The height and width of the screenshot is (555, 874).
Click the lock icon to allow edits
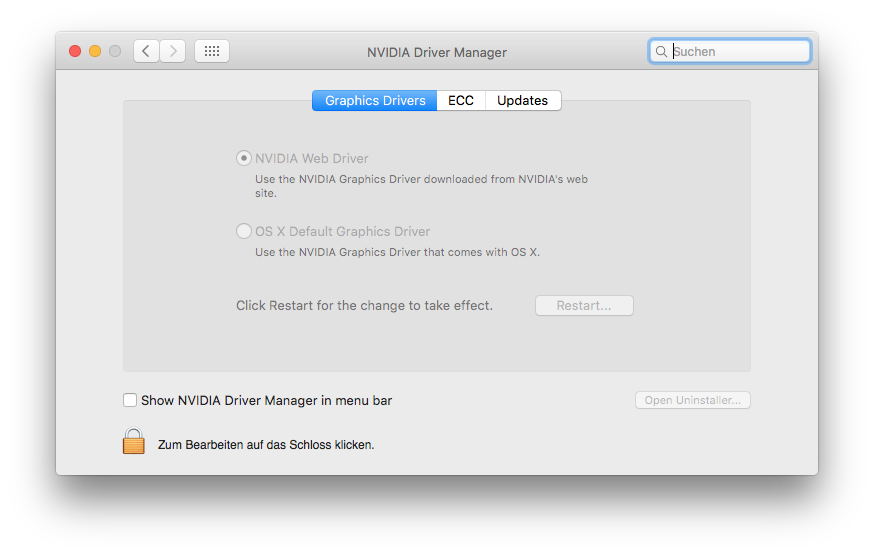(x=134, y=441)
